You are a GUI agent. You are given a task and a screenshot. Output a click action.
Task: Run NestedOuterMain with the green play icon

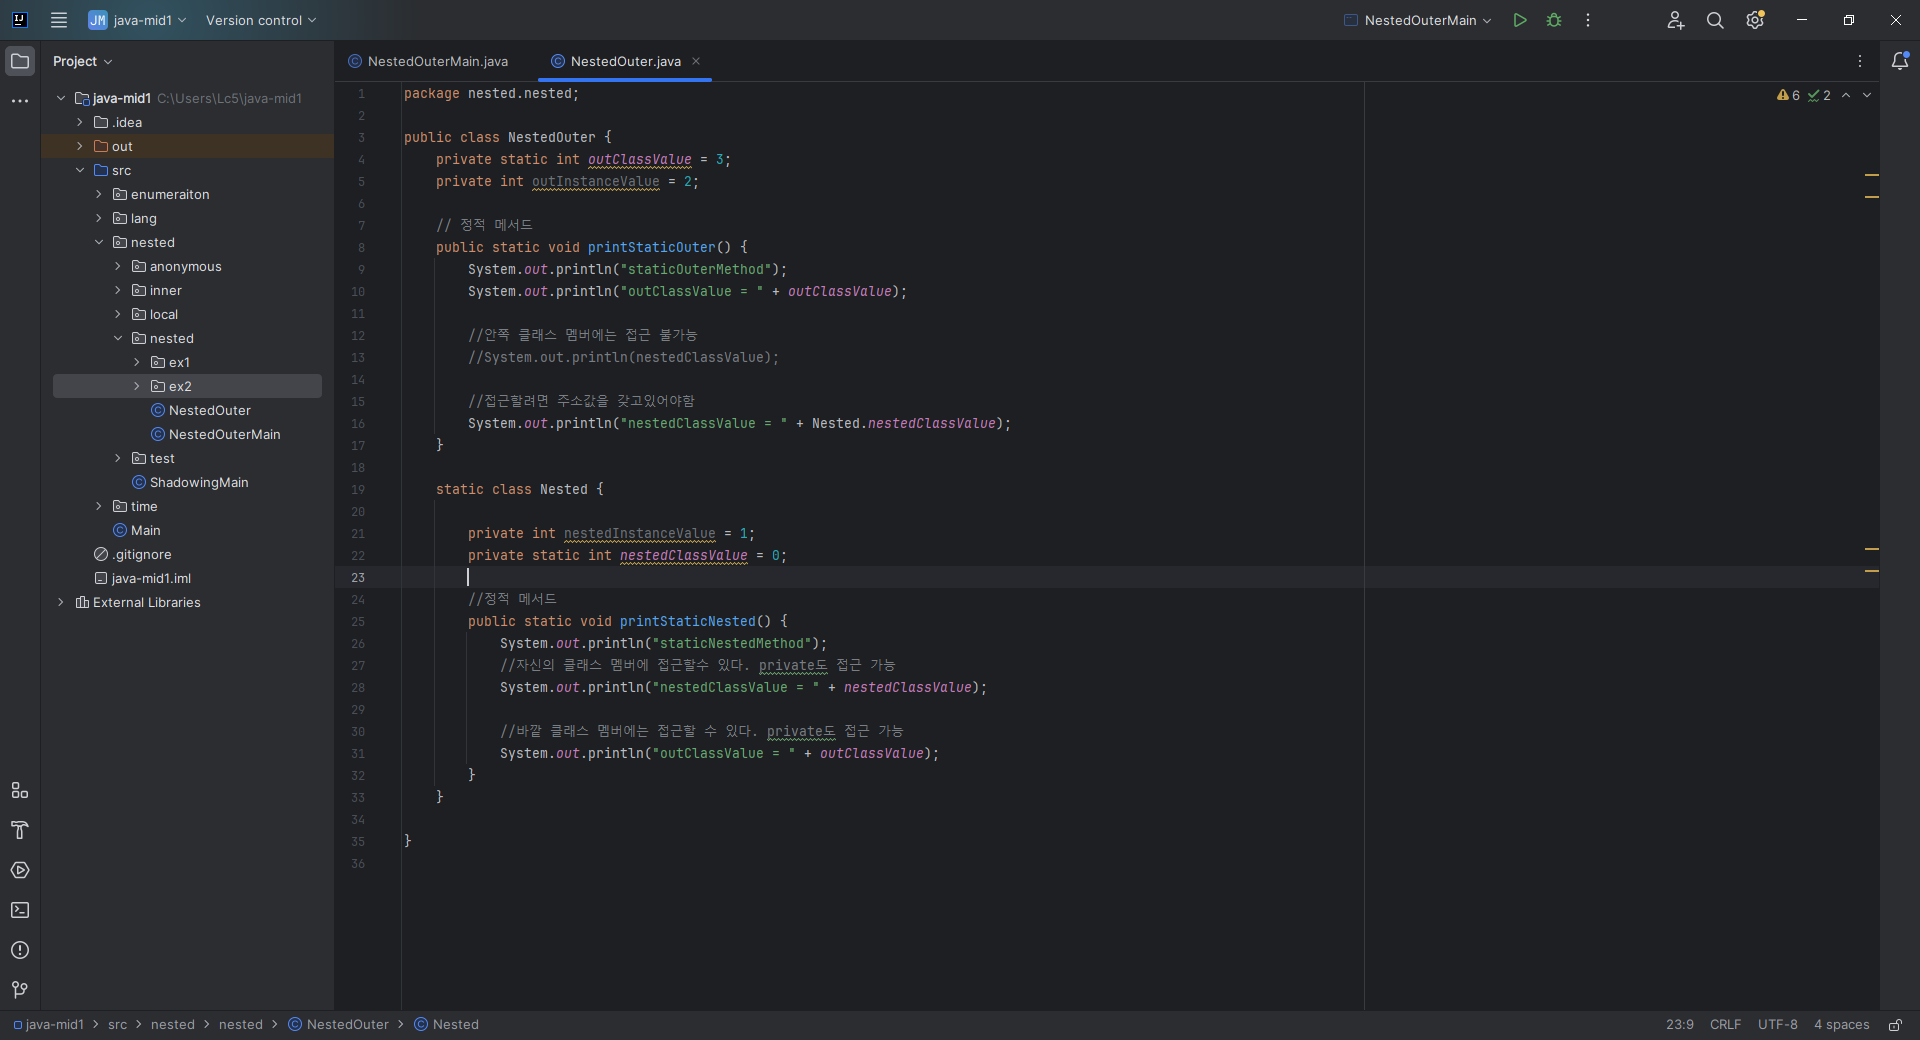coord(1520,20)
